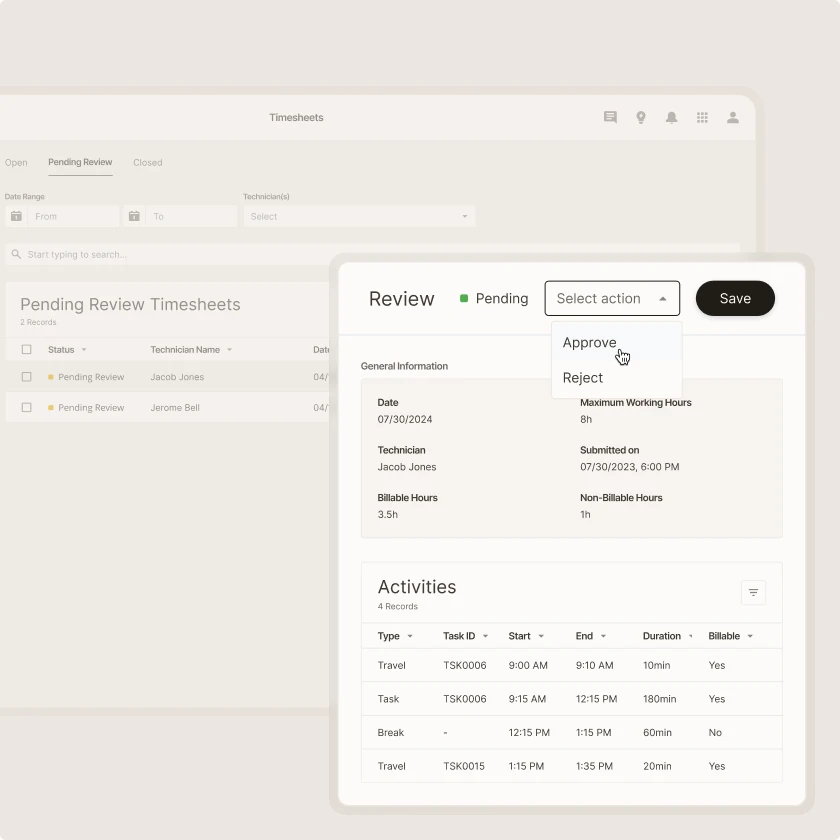This screenshot has height=840, width=840.
Task: Click the green Pending status indicator
Action: tap(464, 298)
